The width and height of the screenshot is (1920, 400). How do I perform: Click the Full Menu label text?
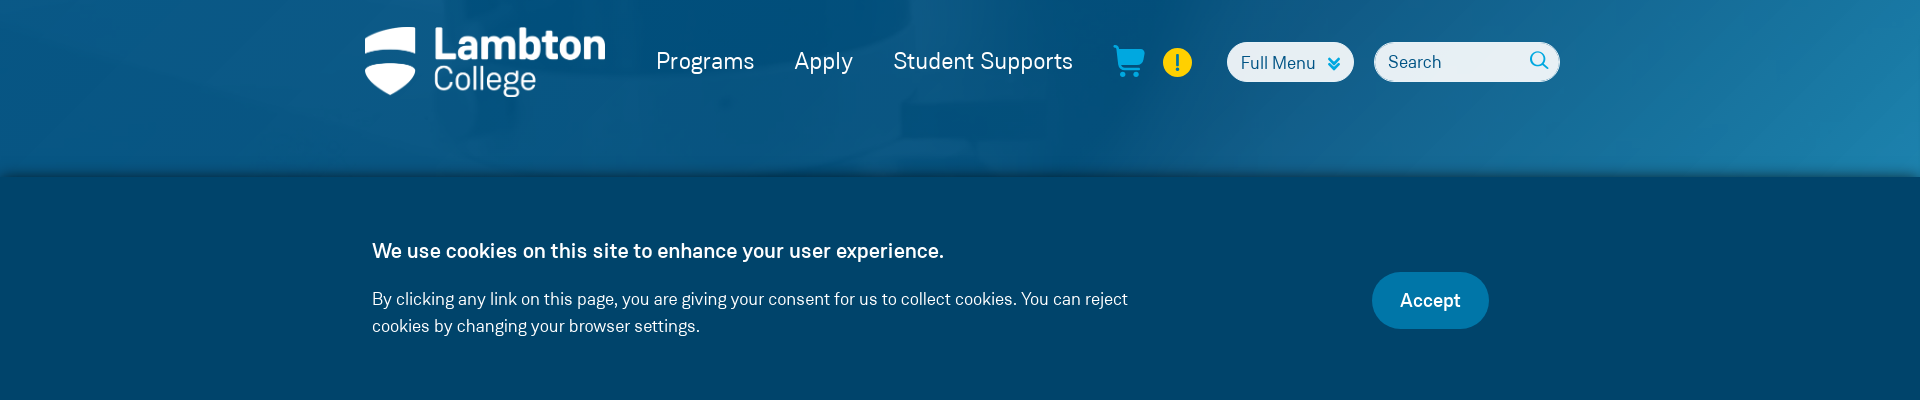click(1277, 63)
